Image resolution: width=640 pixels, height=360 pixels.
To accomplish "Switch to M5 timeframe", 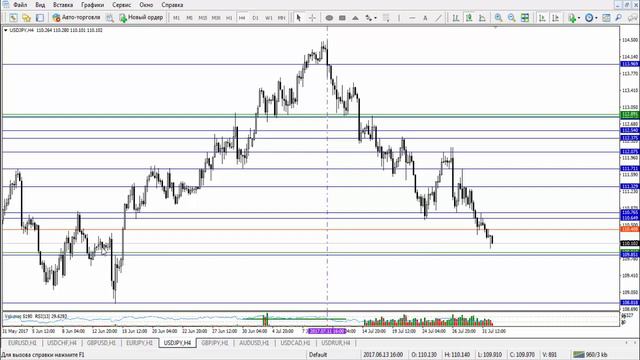I will tap(189, 18).
